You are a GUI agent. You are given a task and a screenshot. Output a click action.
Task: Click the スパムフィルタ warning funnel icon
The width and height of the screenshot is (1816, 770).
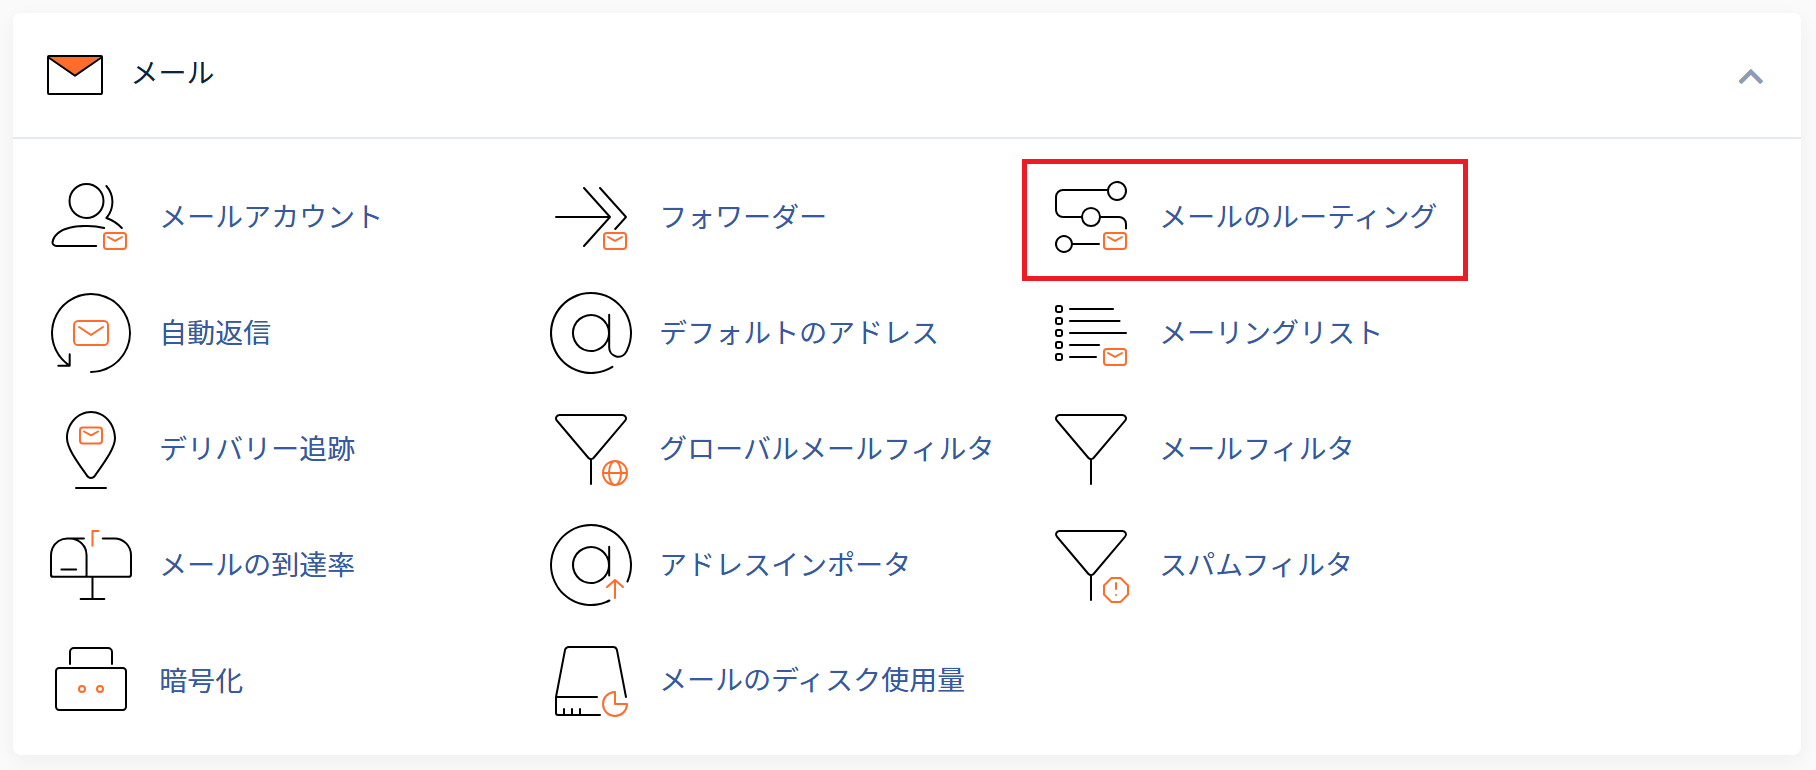[1091, 566]
